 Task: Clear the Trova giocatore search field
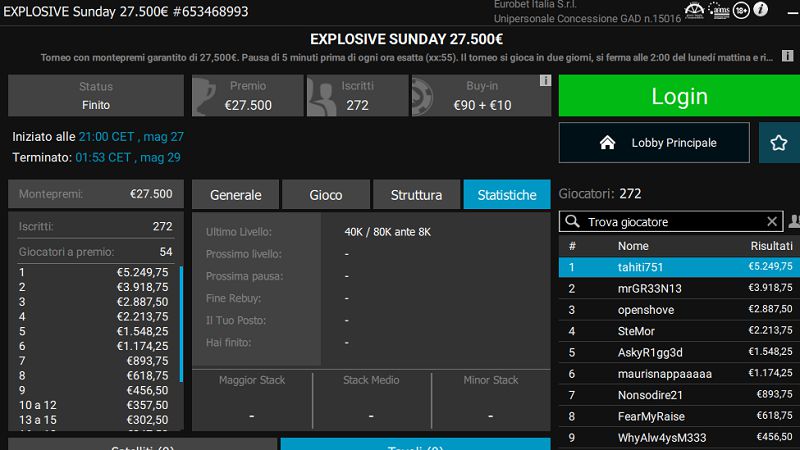(772, 221)
